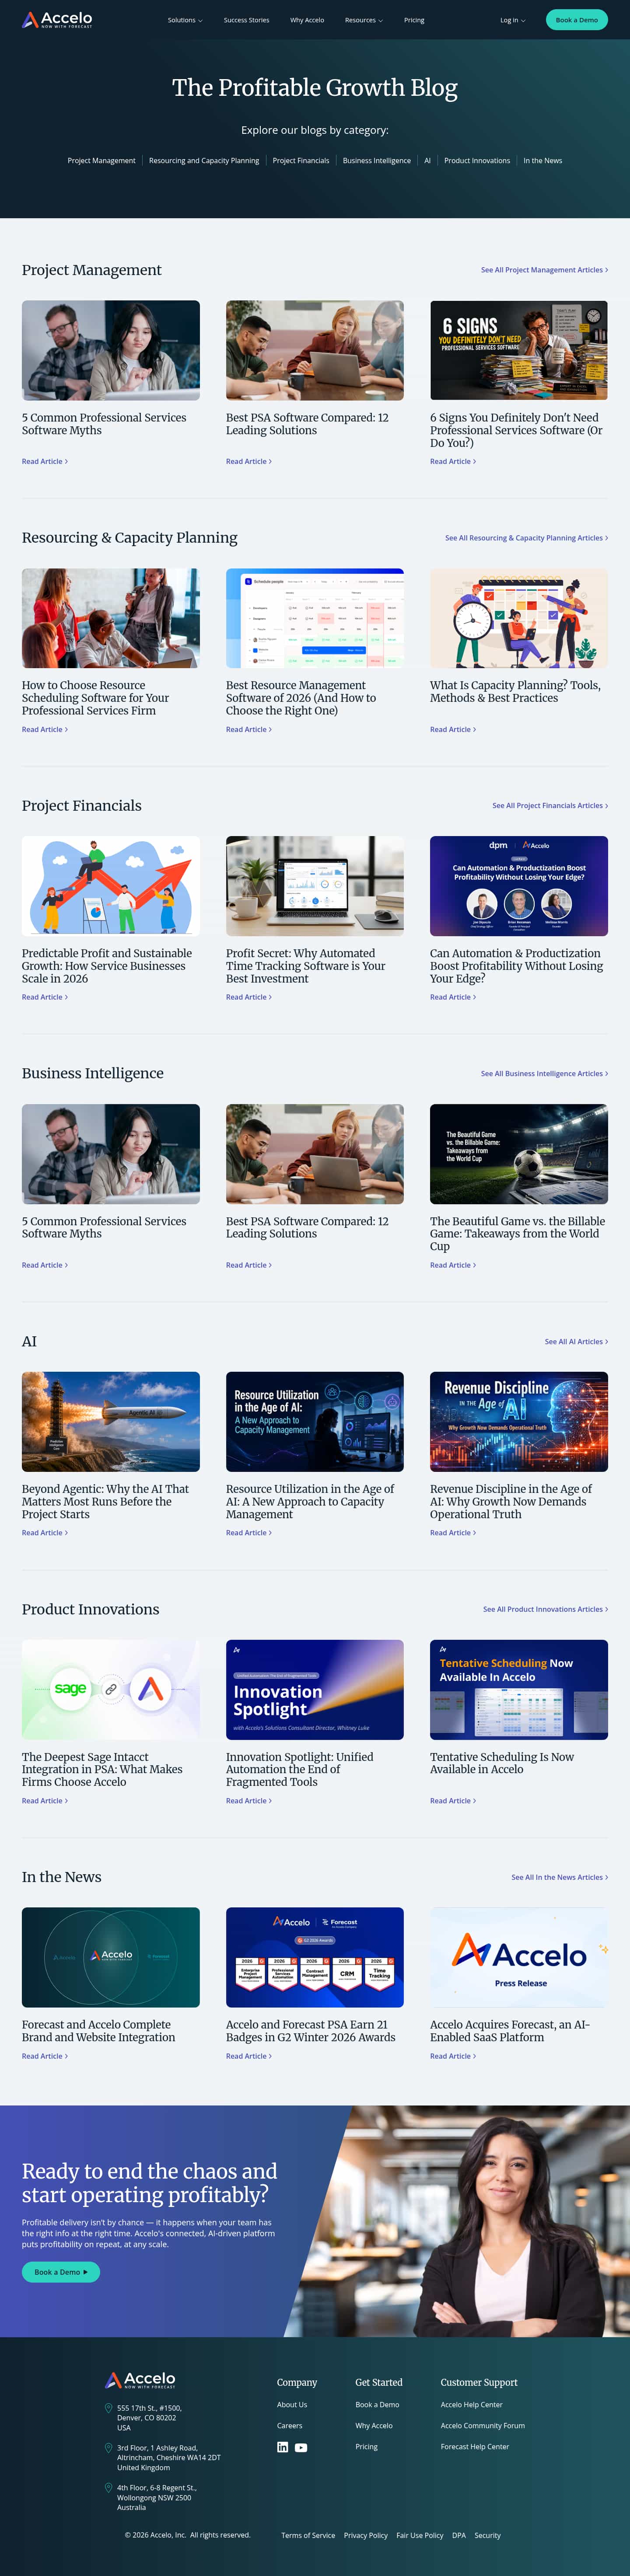Open Careers footer link

coord(290,2426)
